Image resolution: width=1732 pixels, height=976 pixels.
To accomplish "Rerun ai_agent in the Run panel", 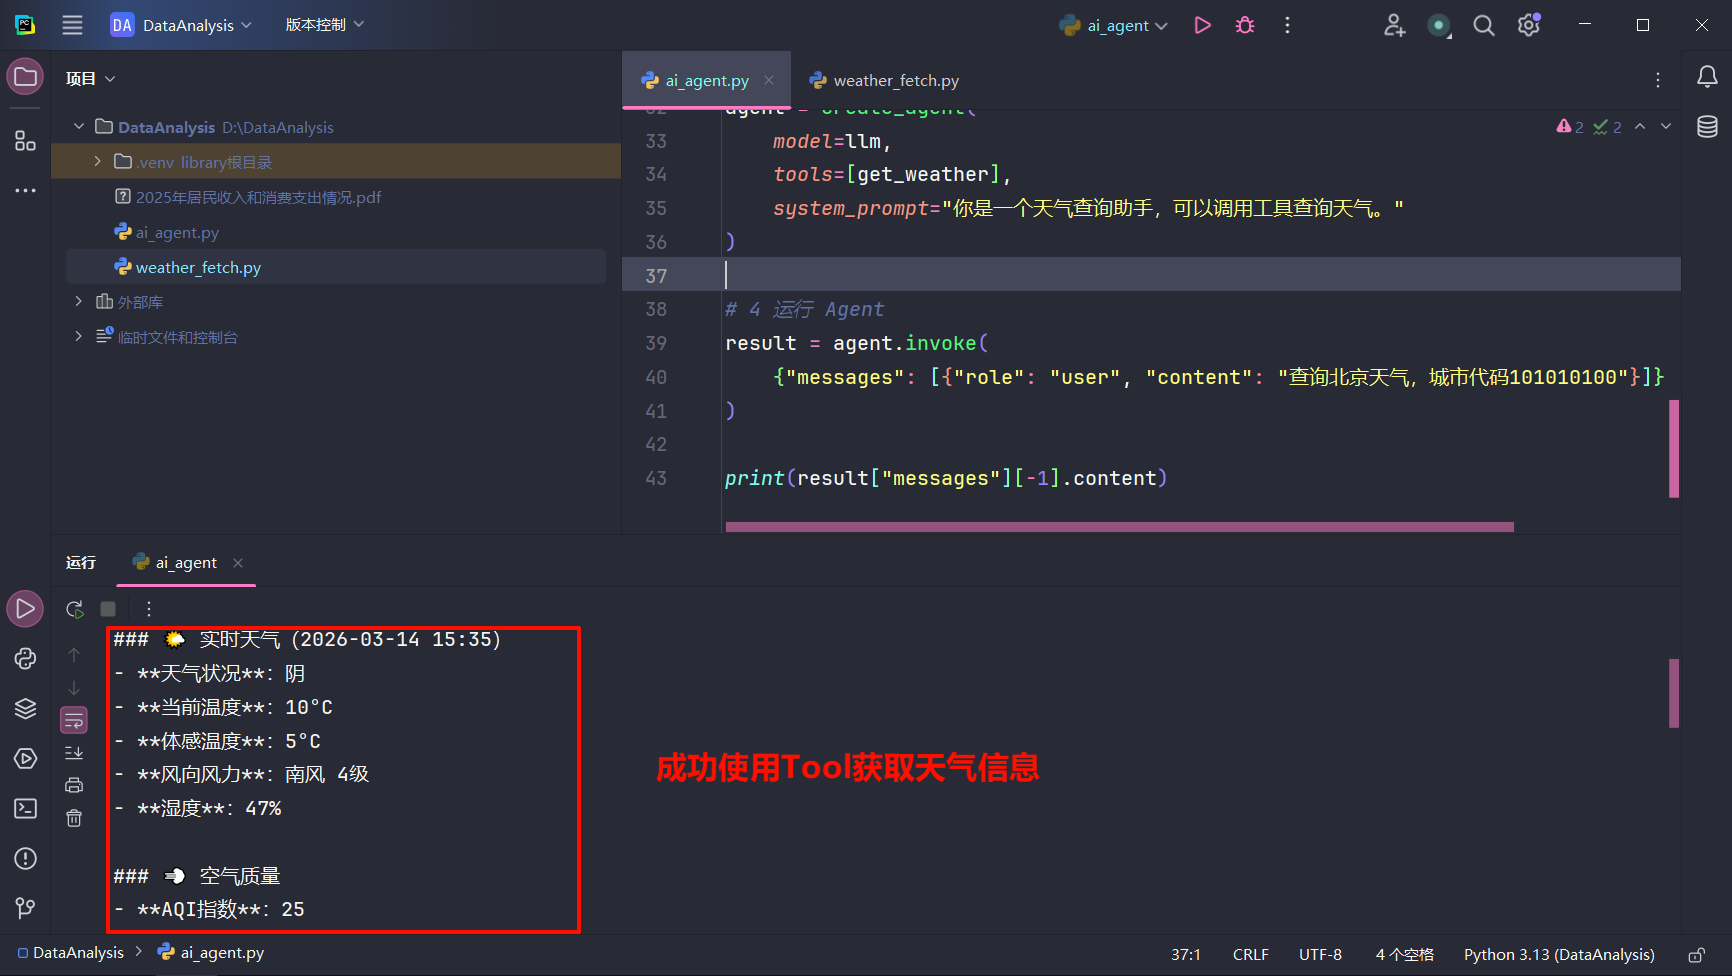I will 74,609.
